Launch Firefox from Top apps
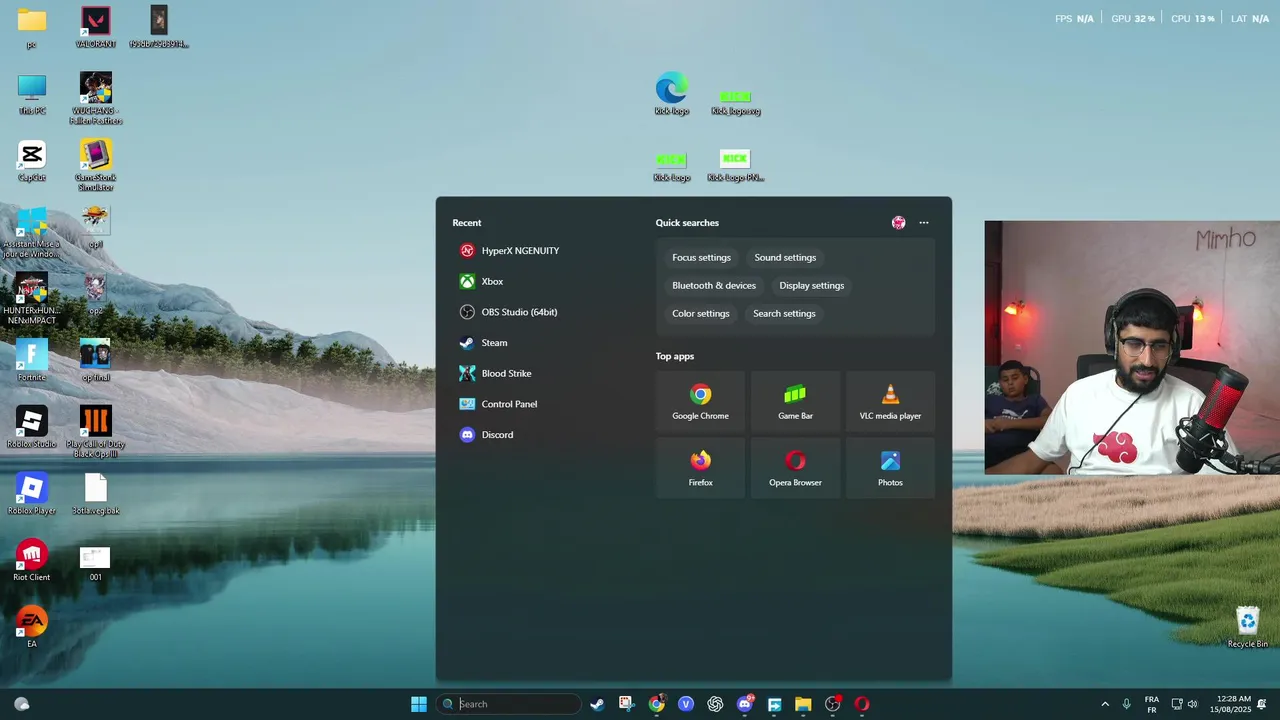1280x720 pixels. tap(700, 469)
